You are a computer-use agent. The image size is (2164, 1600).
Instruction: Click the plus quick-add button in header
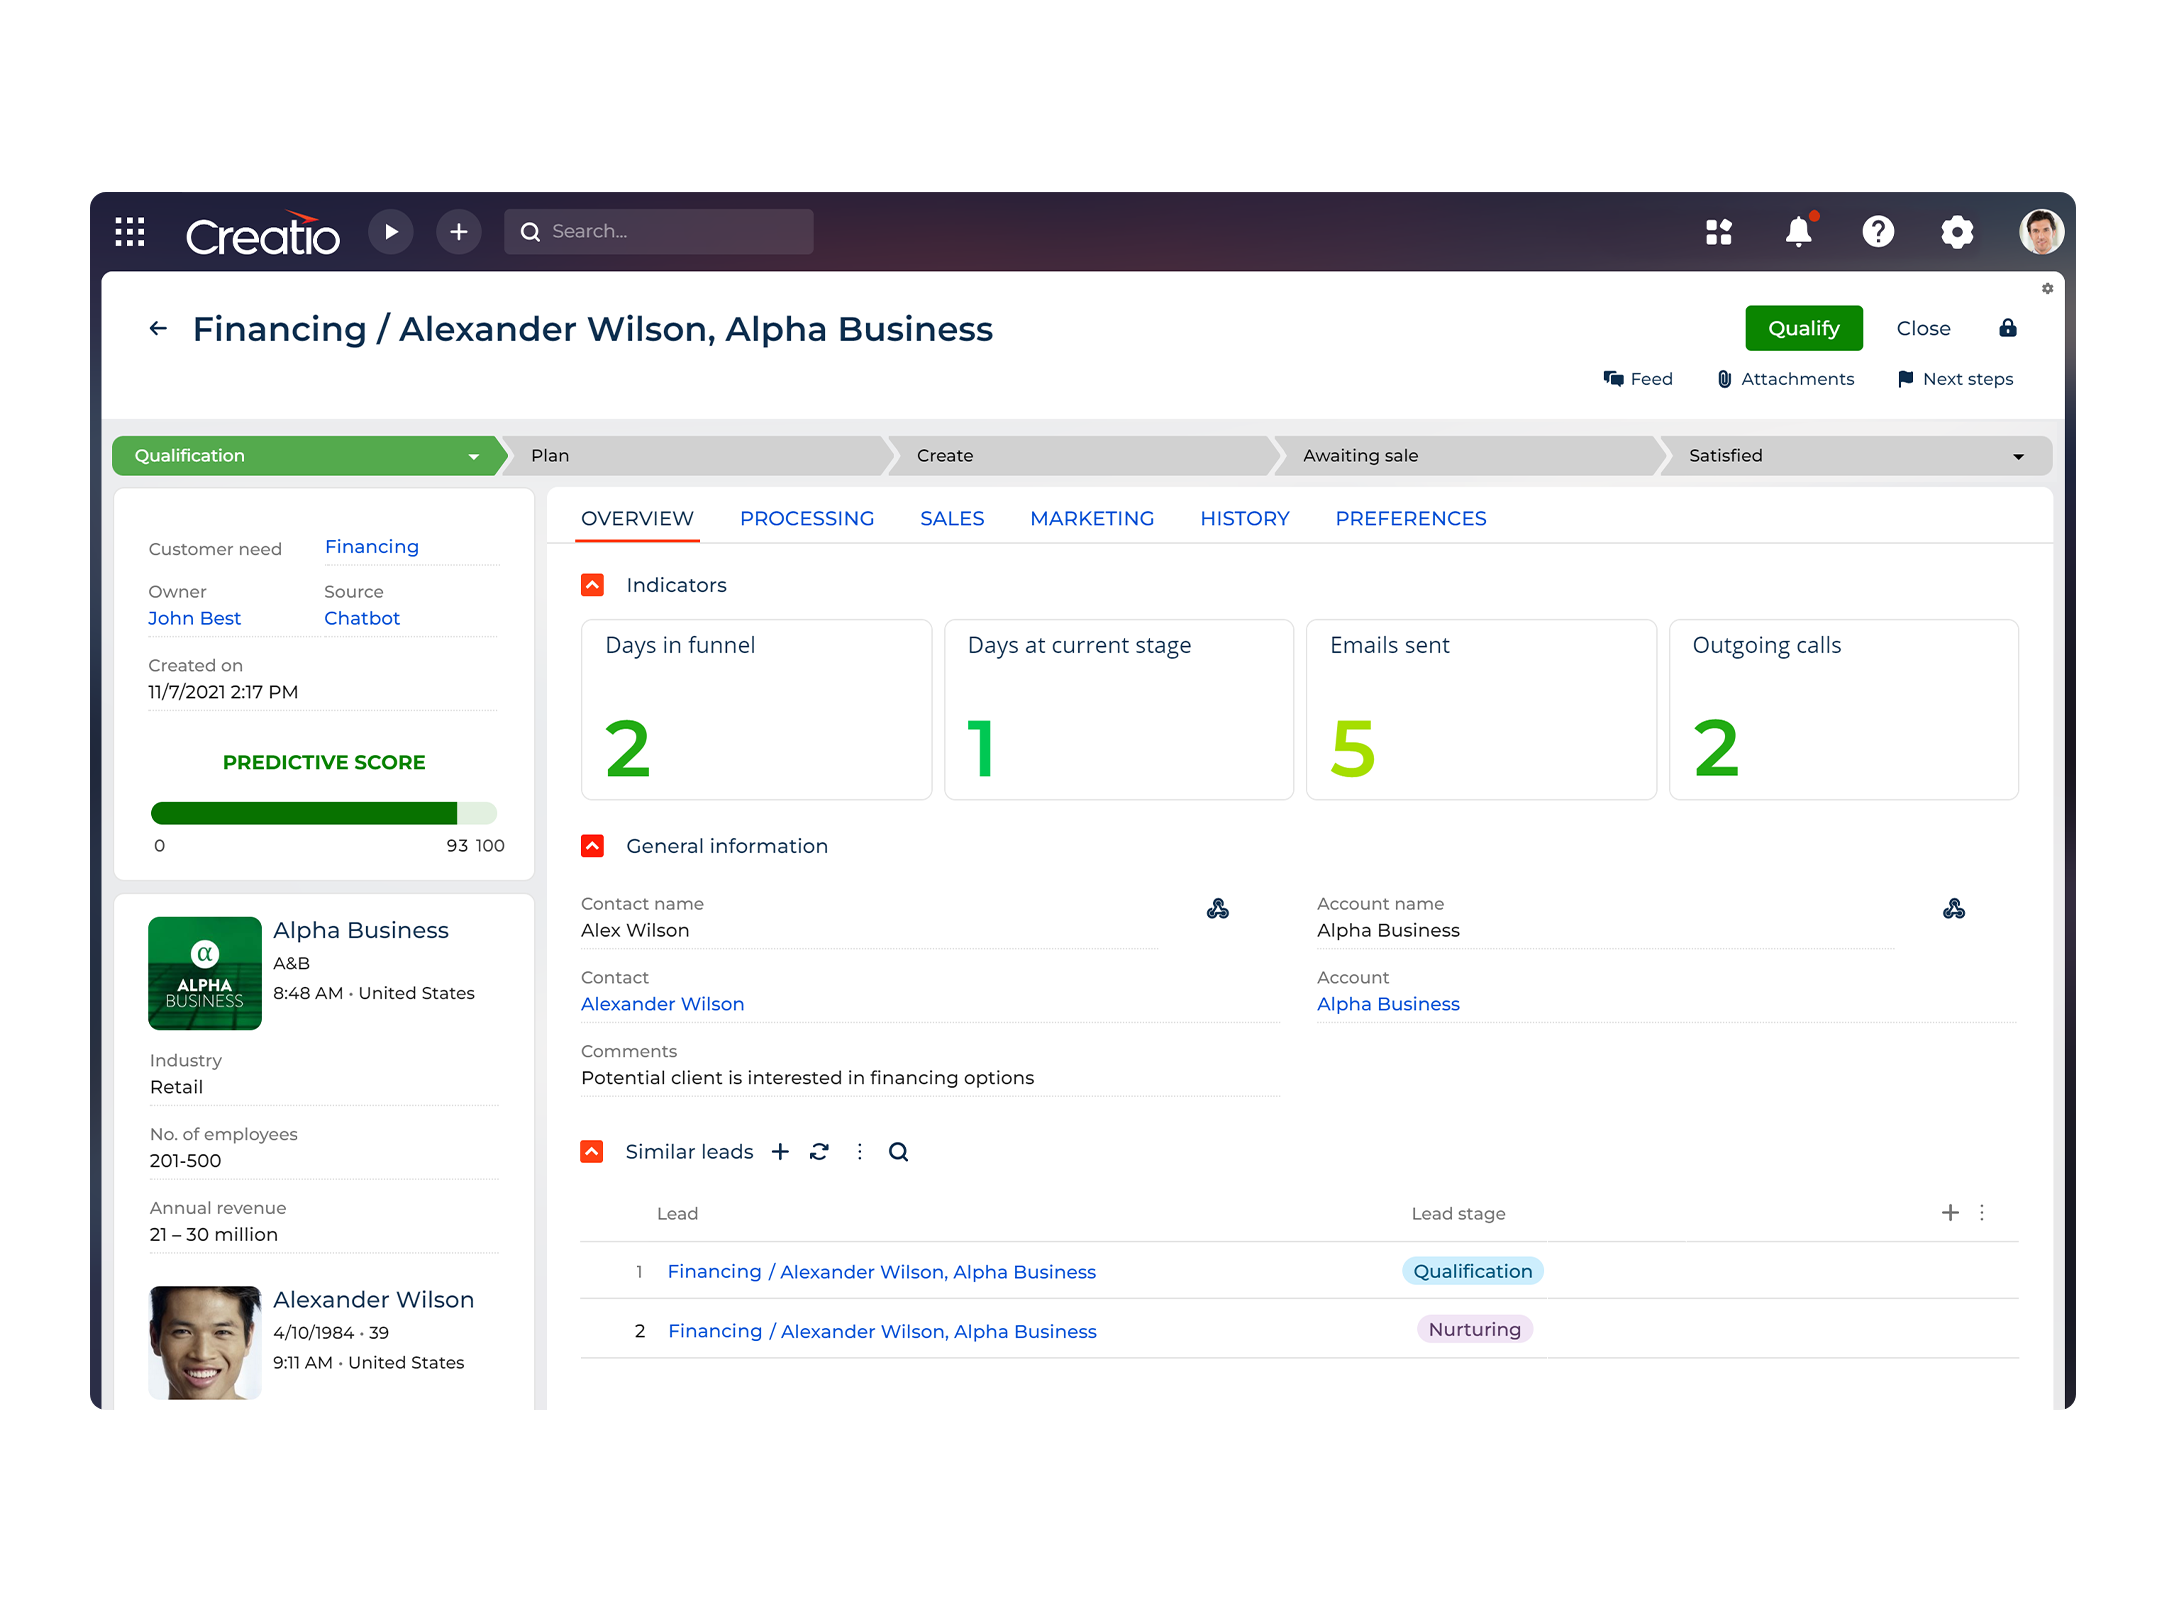pyautogui.click(x=459, y=232)
